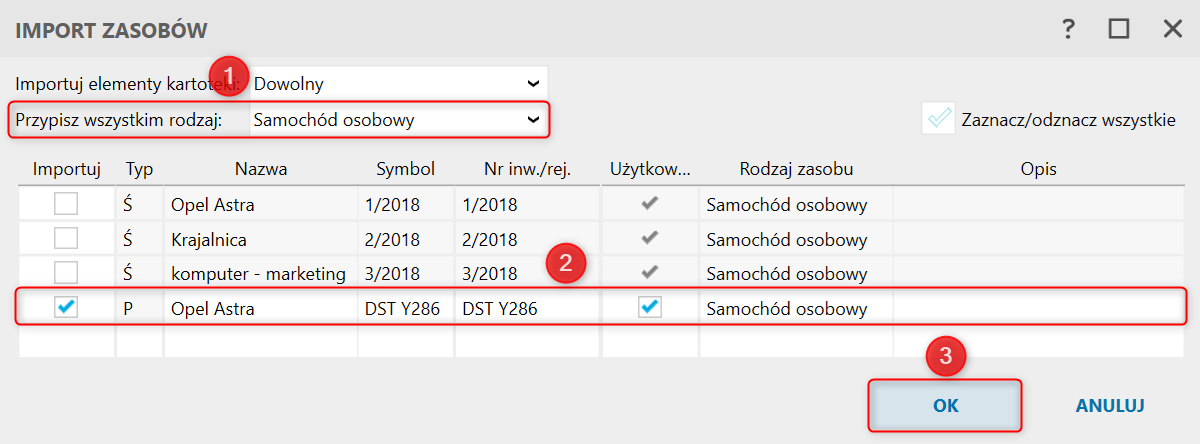Click the Rodzaj zasobu column header

[x=796, y=169]
